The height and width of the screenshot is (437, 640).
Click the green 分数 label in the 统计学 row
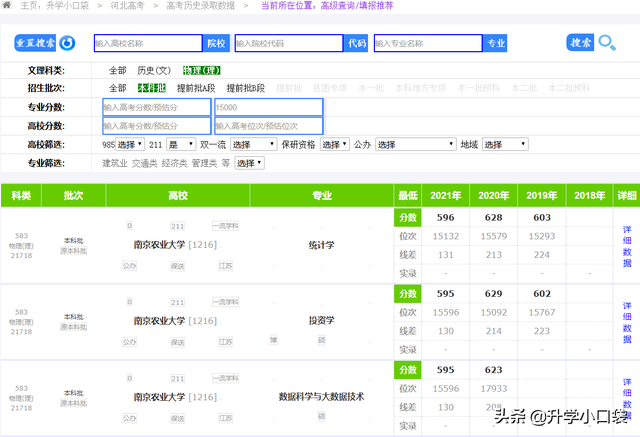tap(408, 217)
